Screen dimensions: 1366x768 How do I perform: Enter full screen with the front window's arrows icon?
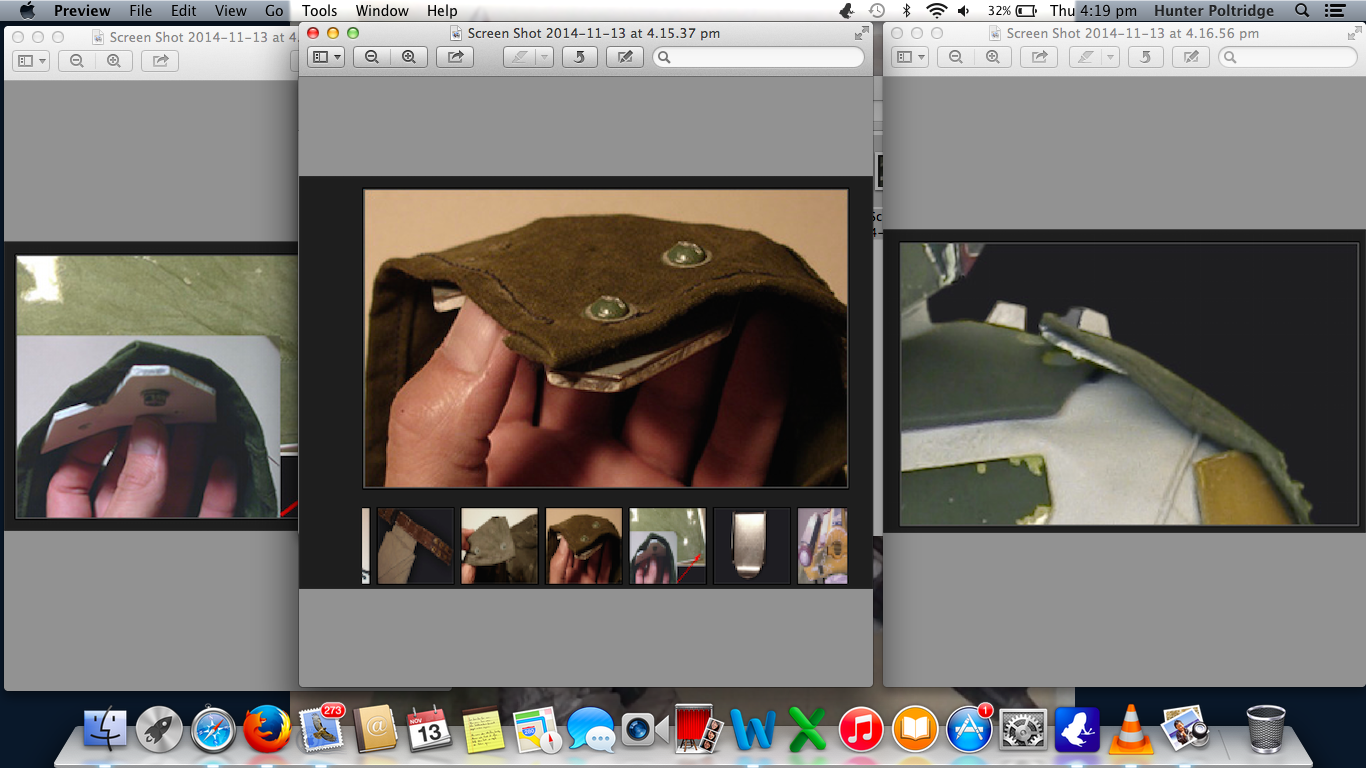click(861, 33)
